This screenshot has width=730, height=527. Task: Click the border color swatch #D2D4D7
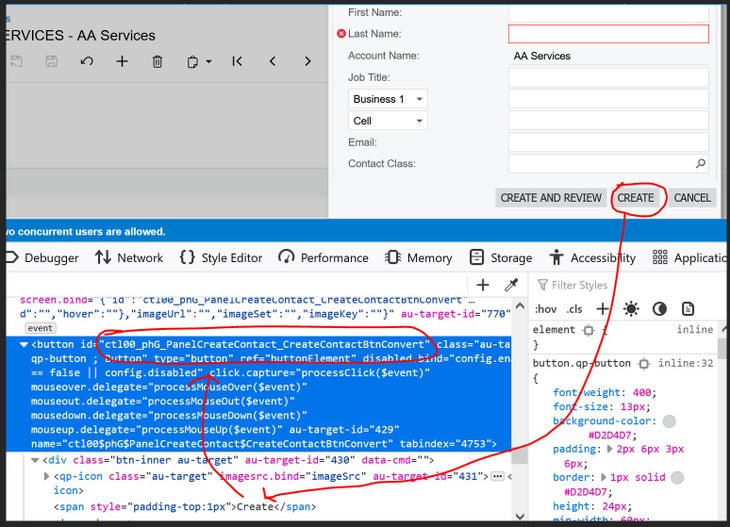677,478
